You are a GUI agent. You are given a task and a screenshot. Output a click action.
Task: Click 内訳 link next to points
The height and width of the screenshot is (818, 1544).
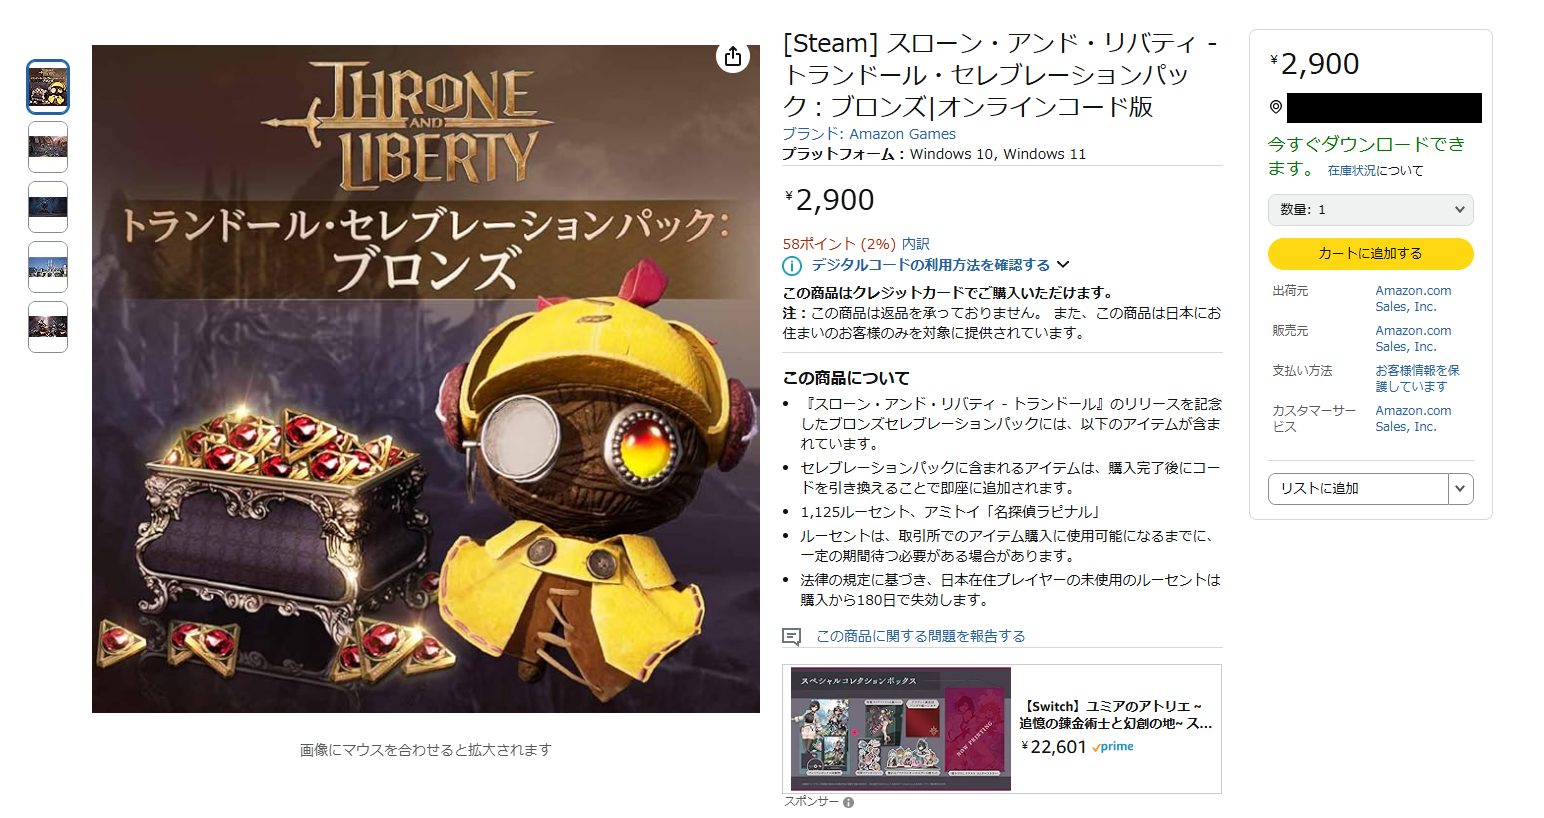pos(915,243)
